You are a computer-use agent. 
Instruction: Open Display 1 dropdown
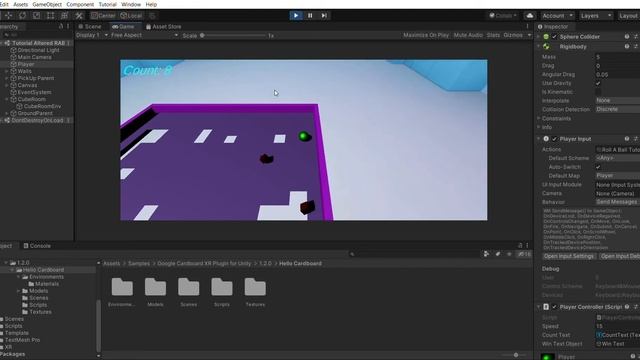(x=92, y=36)
